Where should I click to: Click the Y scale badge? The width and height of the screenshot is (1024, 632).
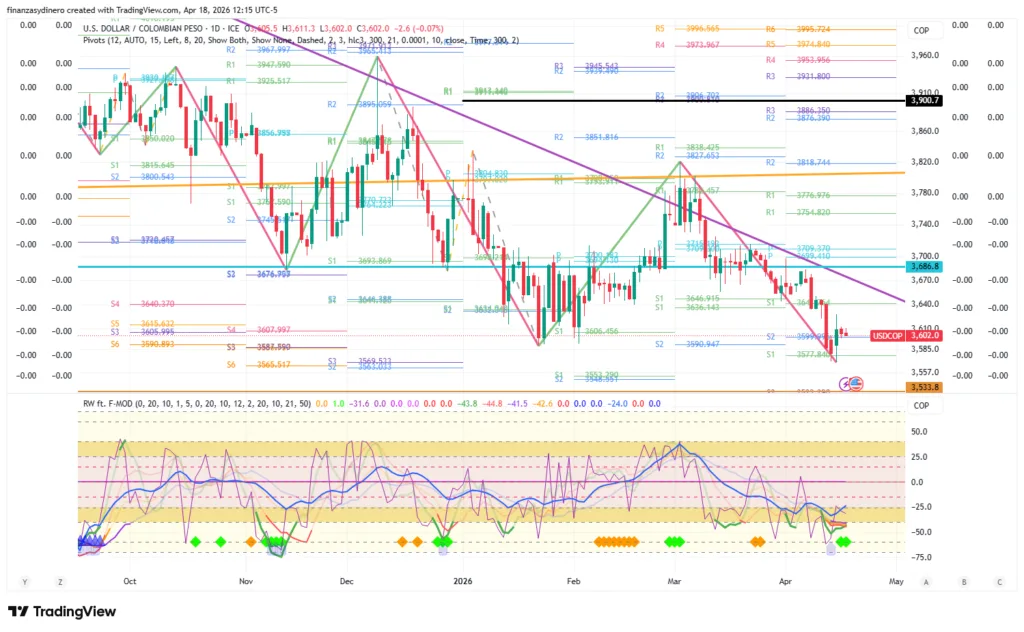(24, 581)
